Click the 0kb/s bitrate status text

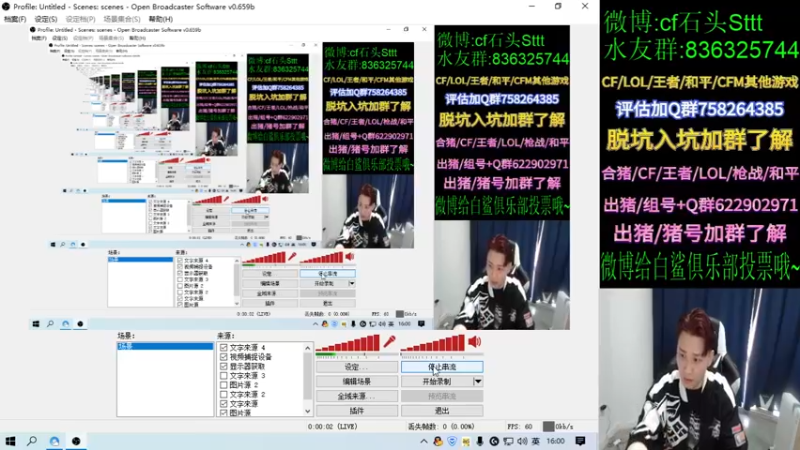564,427
